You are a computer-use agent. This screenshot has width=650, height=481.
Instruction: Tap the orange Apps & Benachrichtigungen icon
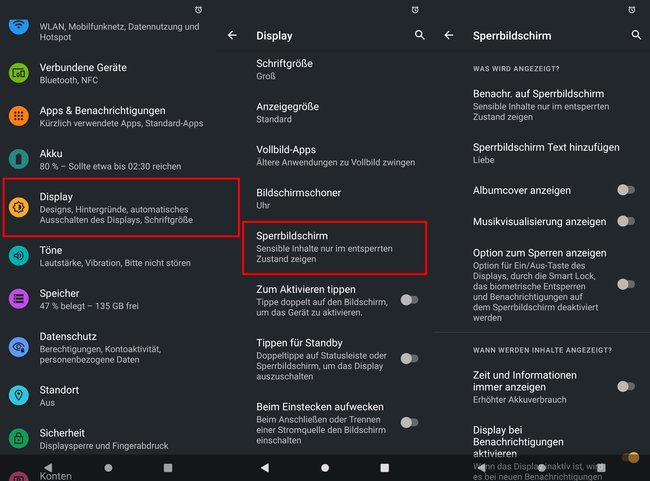coord(19,116)
